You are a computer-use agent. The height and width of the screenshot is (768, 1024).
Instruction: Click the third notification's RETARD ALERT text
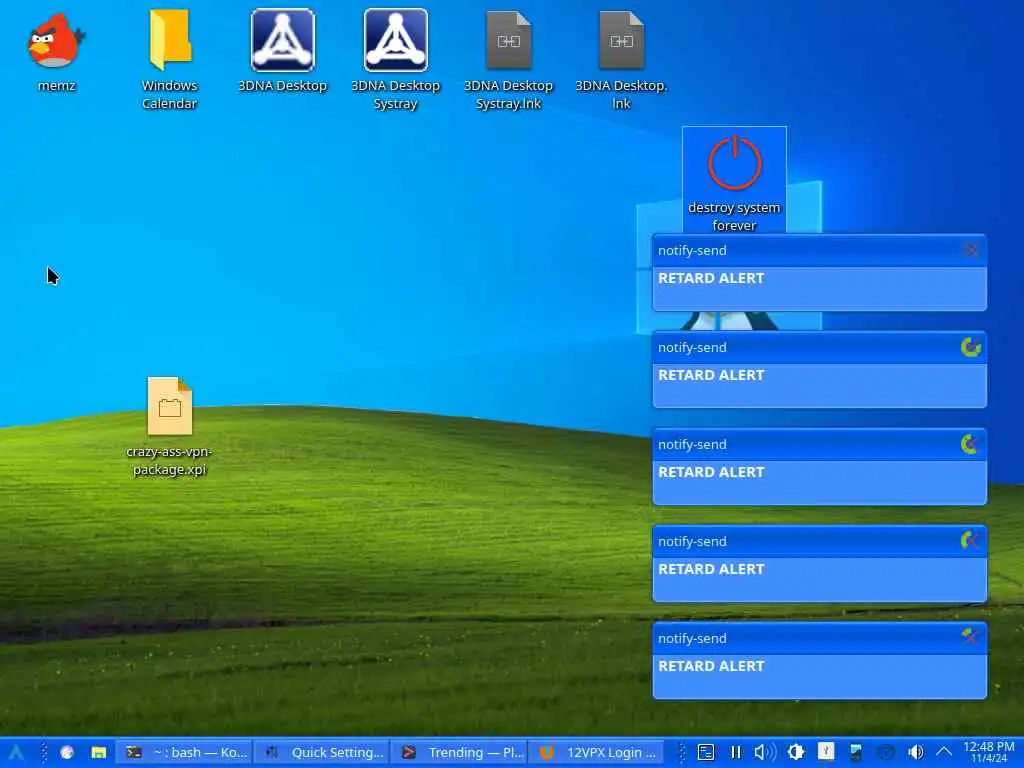coord(711,472)
